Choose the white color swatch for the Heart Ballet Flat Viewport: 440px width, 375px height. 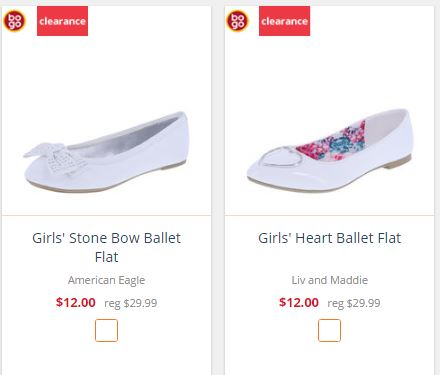pos(329,330)
